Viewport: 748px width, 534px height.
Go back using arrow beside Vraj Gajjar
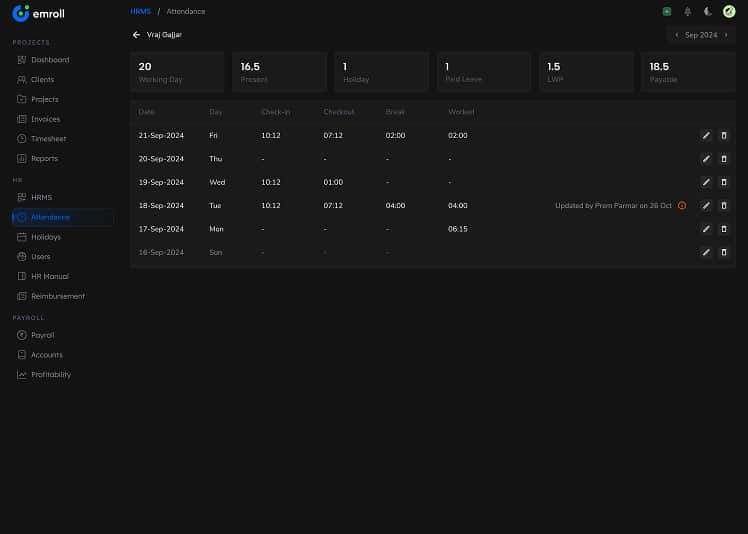tap(136, 35)
